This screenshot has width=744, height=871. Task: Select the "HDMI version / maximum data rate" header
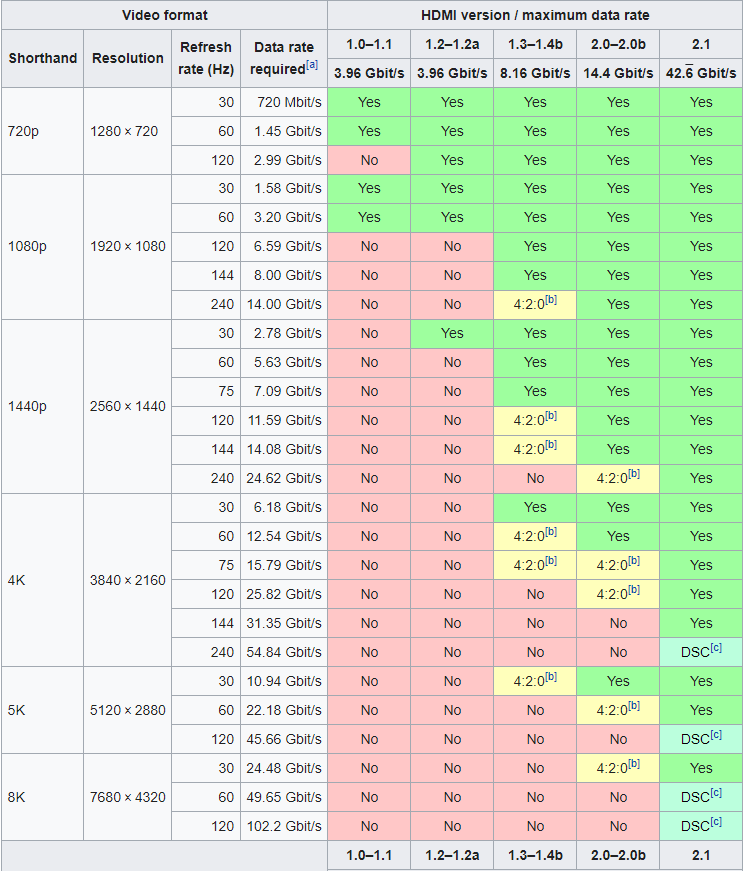pos(535,15)
